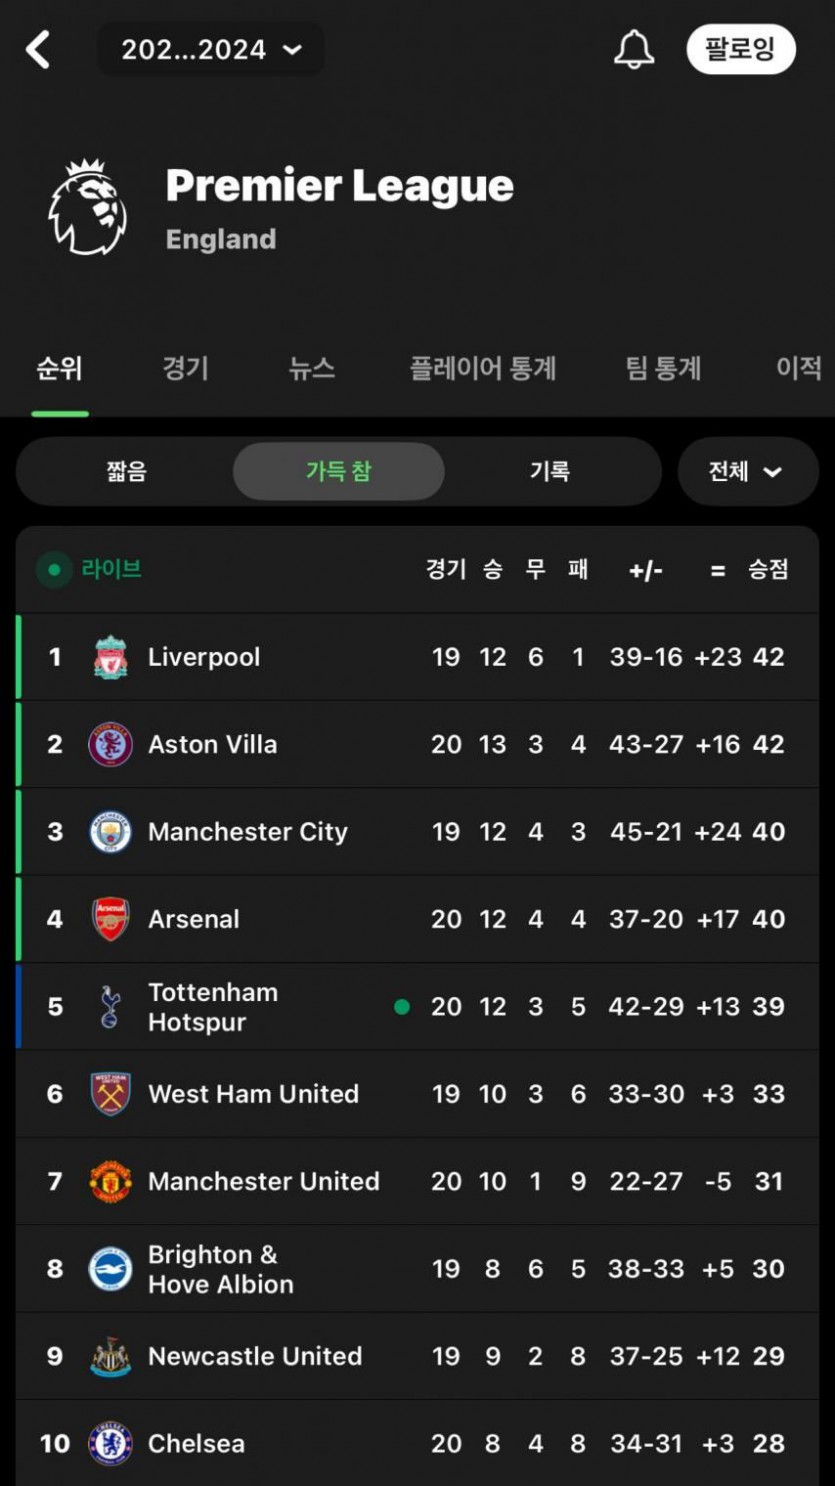This screenshot has width=835, height=1486.
Task: Tap the back arrow icon
Action: click(38, 49)
